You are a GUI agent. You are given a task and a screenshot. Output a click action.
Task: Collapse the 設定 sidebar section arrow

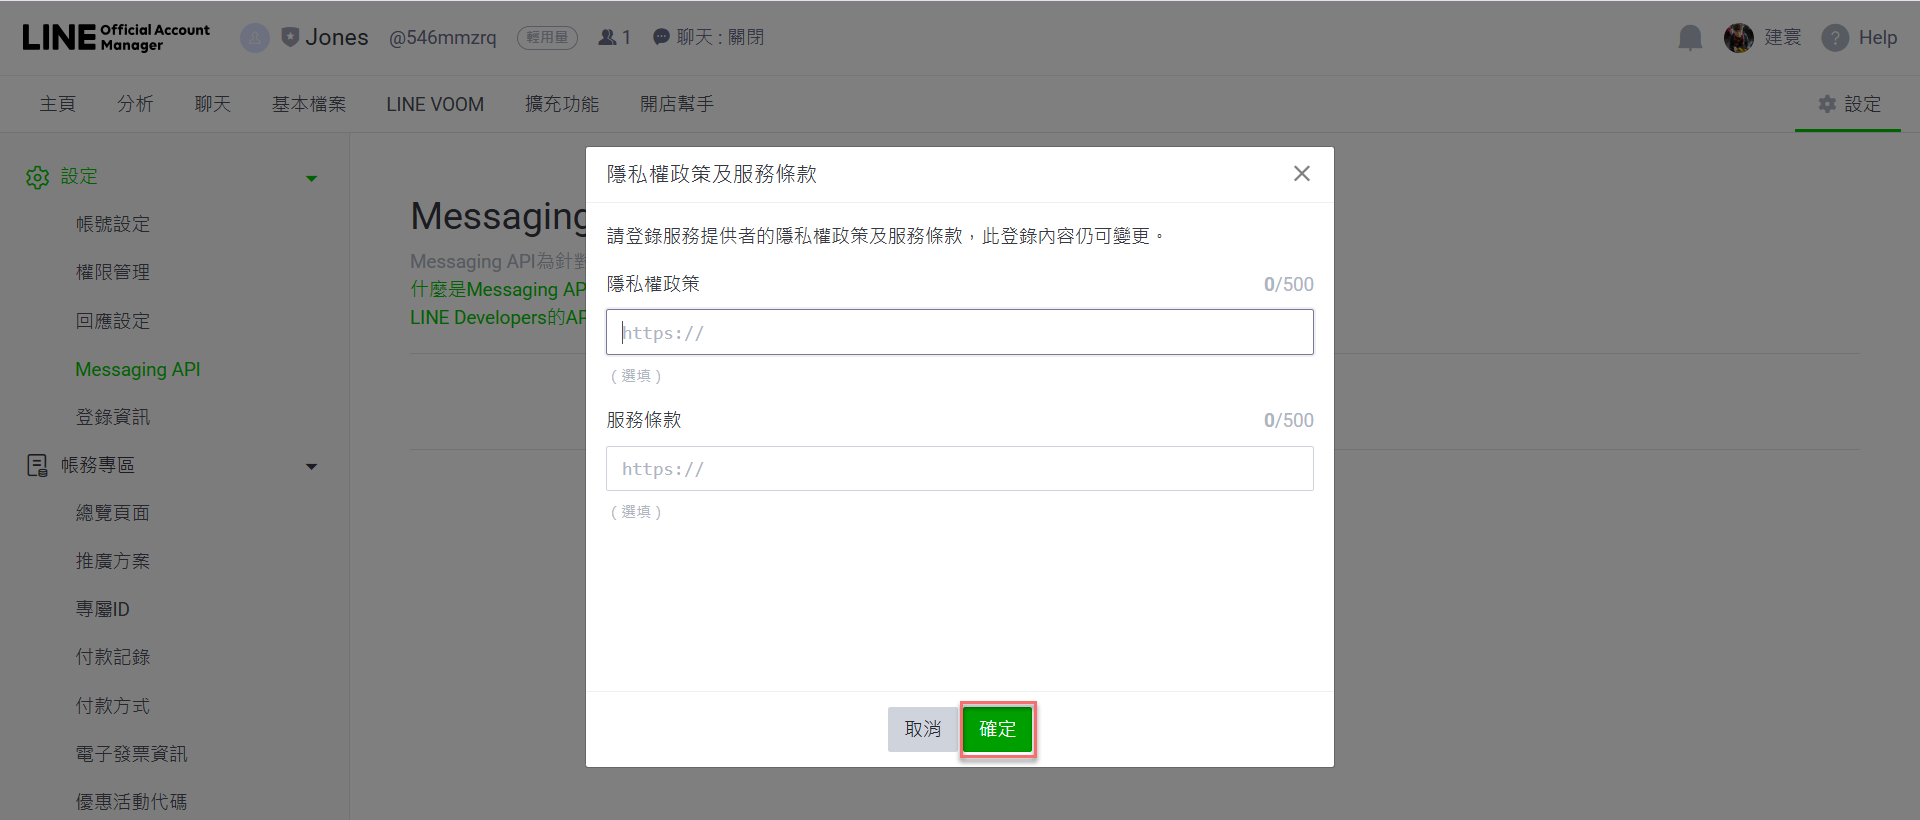pyautogui.click(x=311, y=178)
